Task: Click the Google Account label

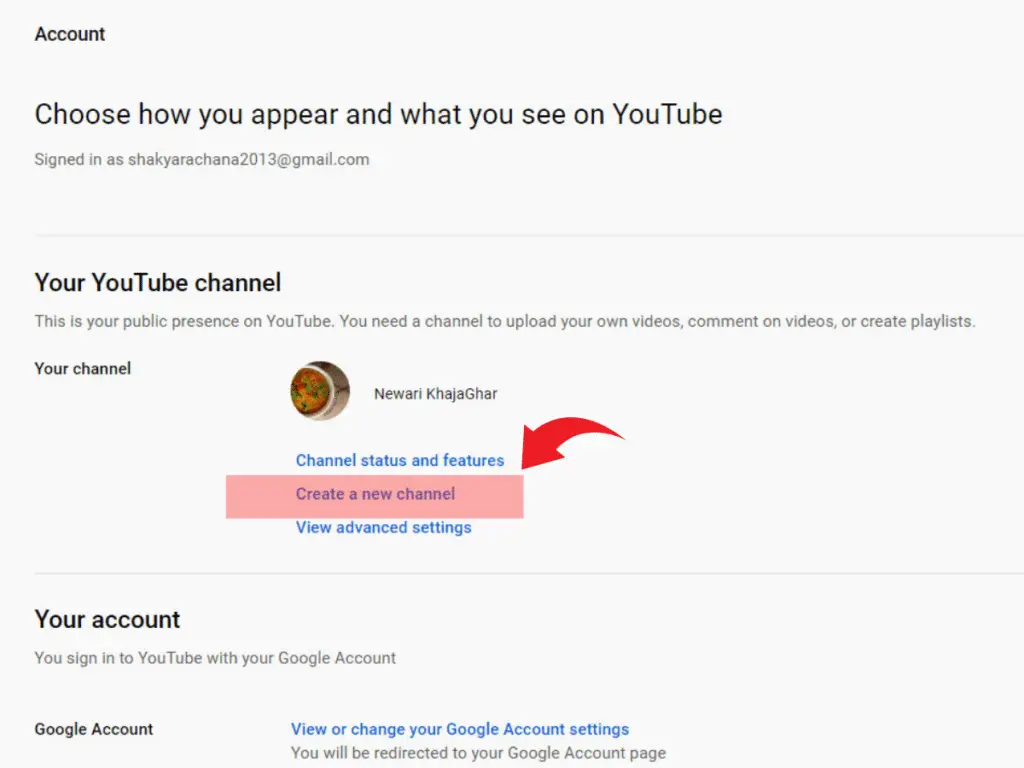Action: tap(93, 729)
